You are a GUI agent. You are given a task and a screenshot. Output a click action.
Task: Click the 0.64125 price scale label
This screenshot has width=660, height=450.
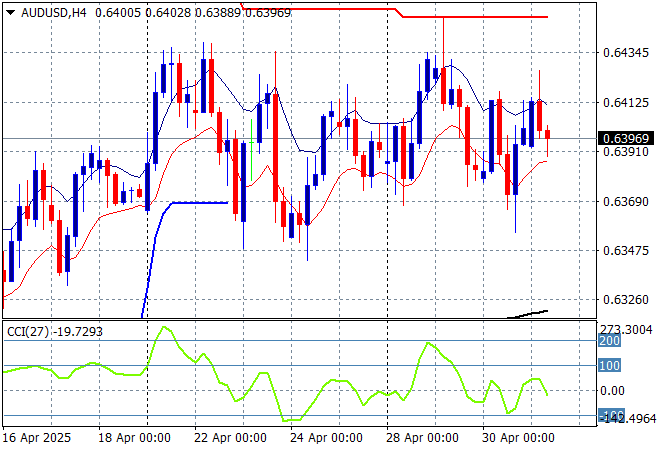click(x=626, y=102)
